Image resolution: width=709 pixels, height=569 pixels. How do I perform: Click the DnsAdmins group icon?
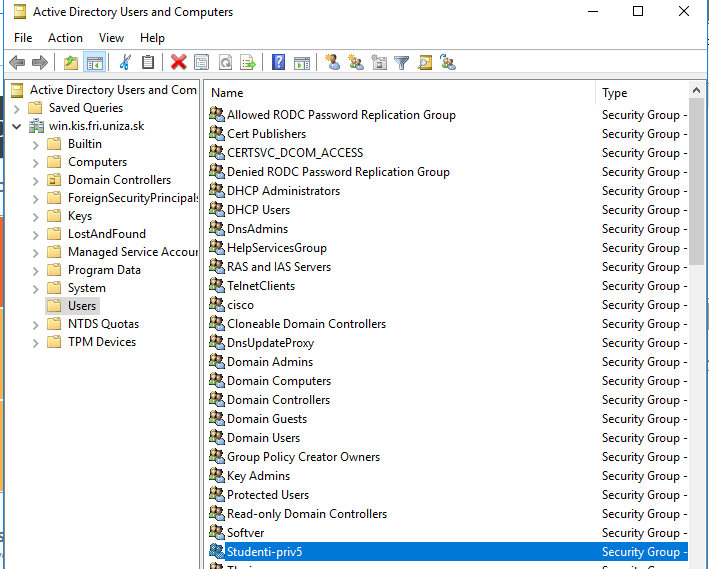point(217,228)
